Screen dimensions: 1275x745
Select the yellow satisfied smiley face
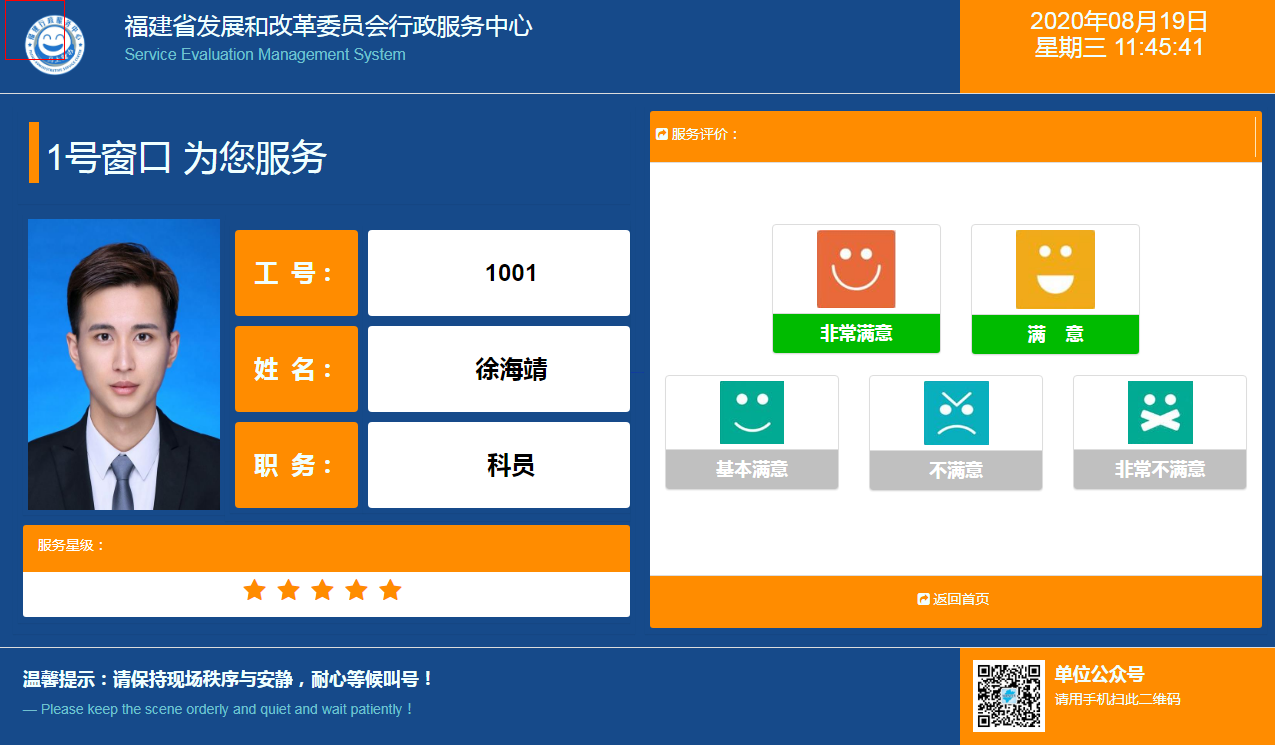click(1054, 268)
